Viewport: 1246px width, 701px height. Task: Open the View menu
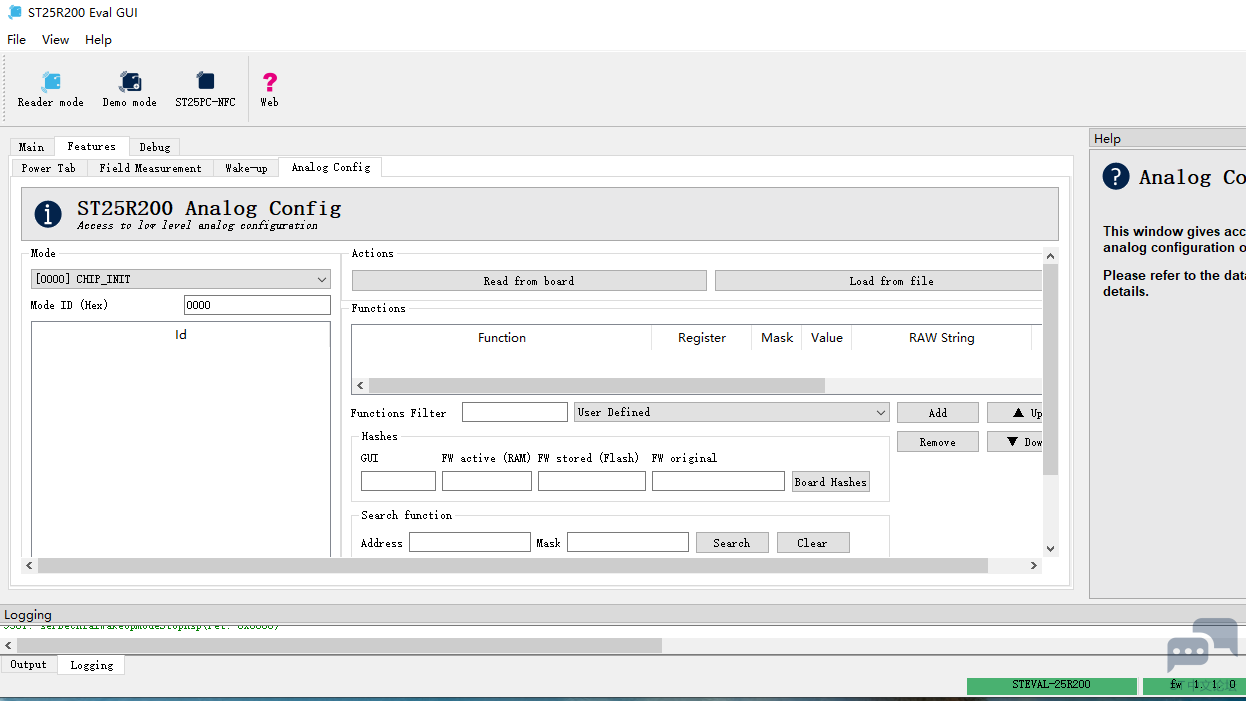pyautogui.click(x=55, y=40)
